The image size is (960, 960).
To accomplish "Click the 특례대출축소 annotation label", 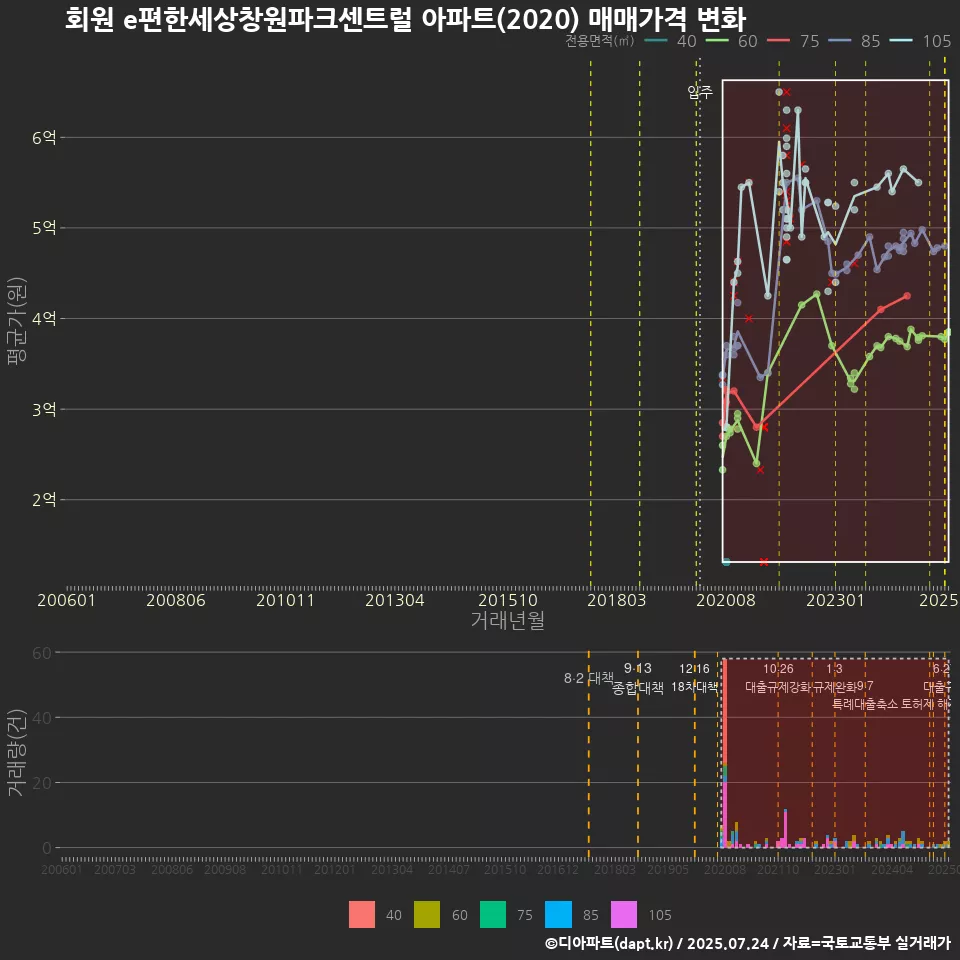I will tap(864, 704).
